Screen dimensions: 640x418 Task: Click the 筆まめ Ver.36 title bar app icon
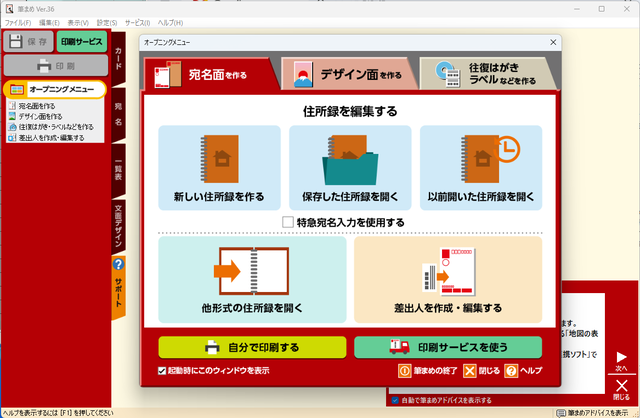(x=9, y=9)
